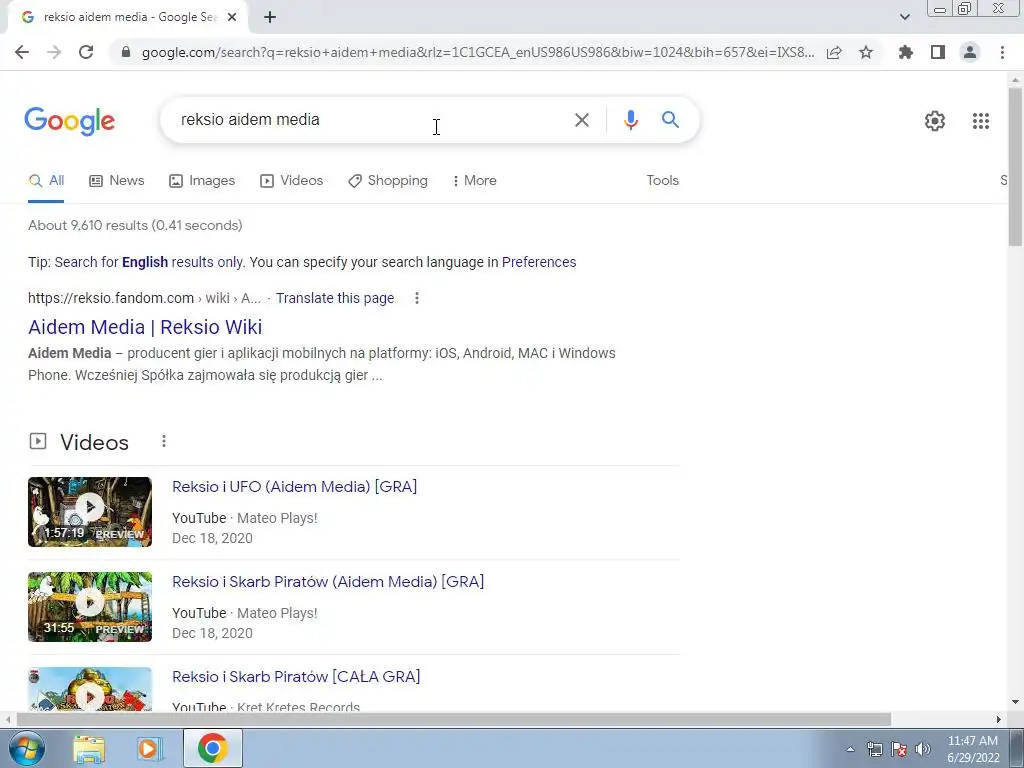Open Google quick settings gear
Screen dimensions: 1024x768
point(935,121)
